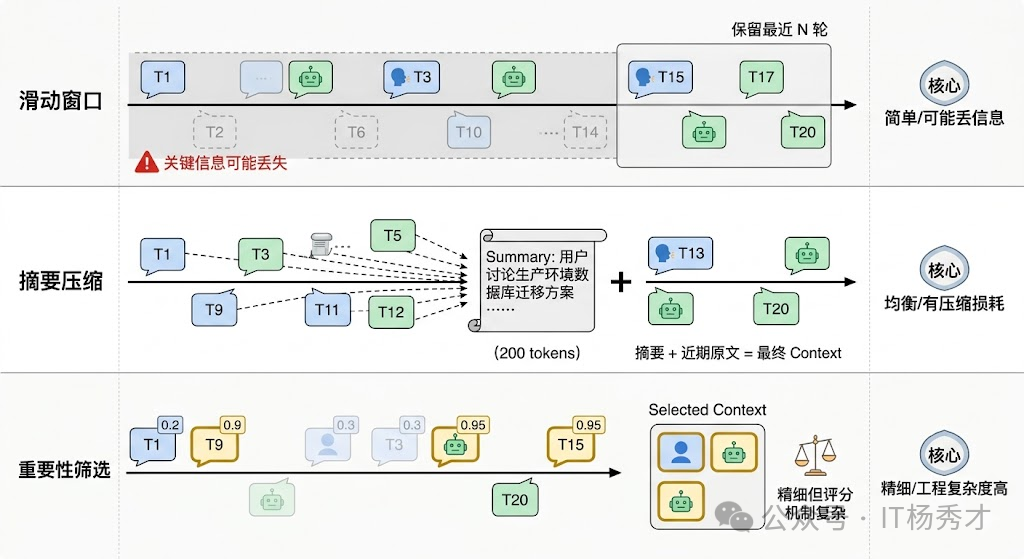Select the blue T11 bubble
Screen dimensions: 1024x559
tap(328, 309)
